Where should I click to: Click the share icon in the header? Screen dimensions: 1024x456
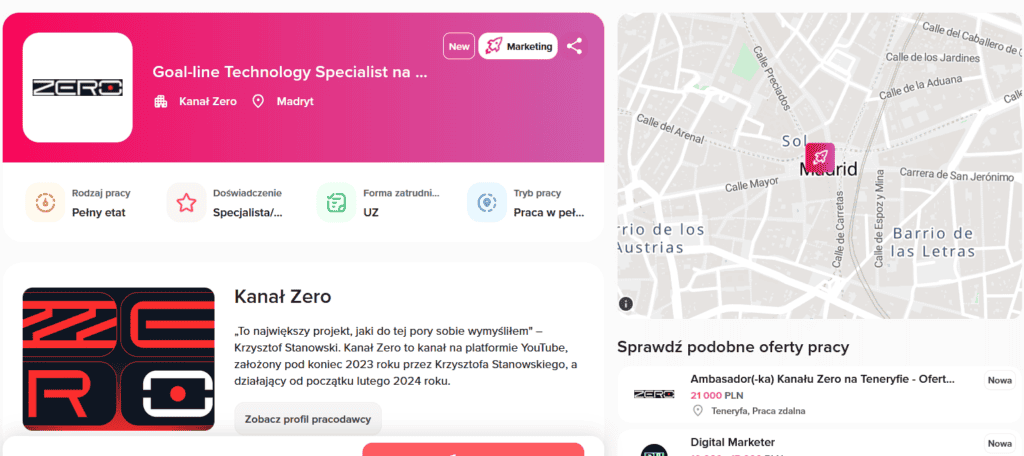574,46
